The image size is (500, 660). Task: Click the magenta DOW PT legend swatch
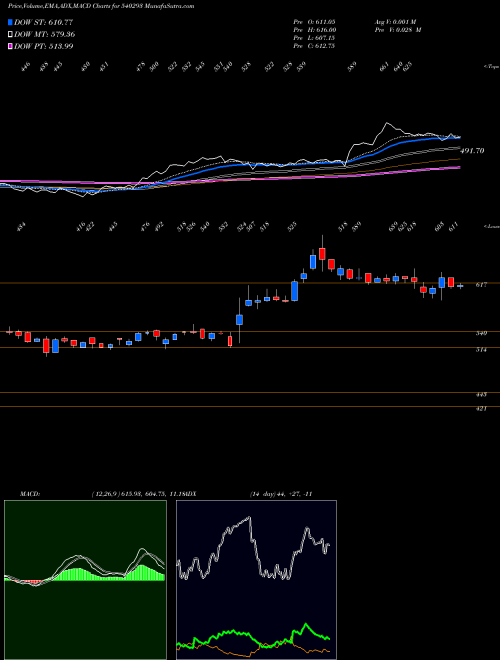(10, 46)
